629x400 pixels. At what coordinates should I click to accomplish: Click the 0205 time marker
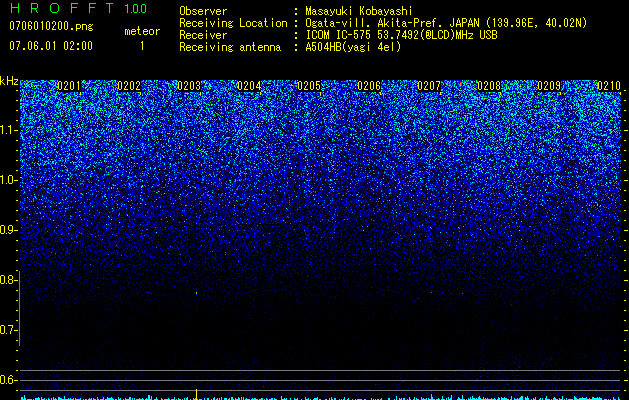click(309, 86)
